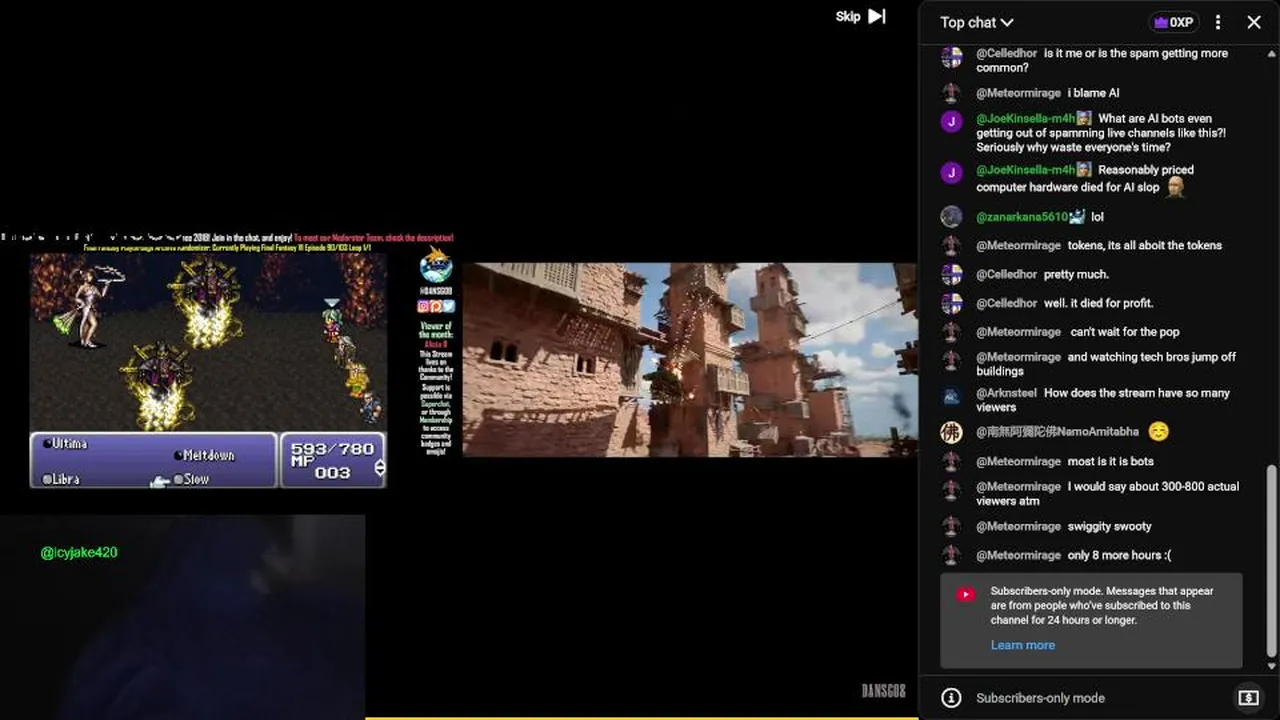Click @Meteormirage avatar beside 'swiggity swooty'
The image size is (1280, 720).
[952, 526]
